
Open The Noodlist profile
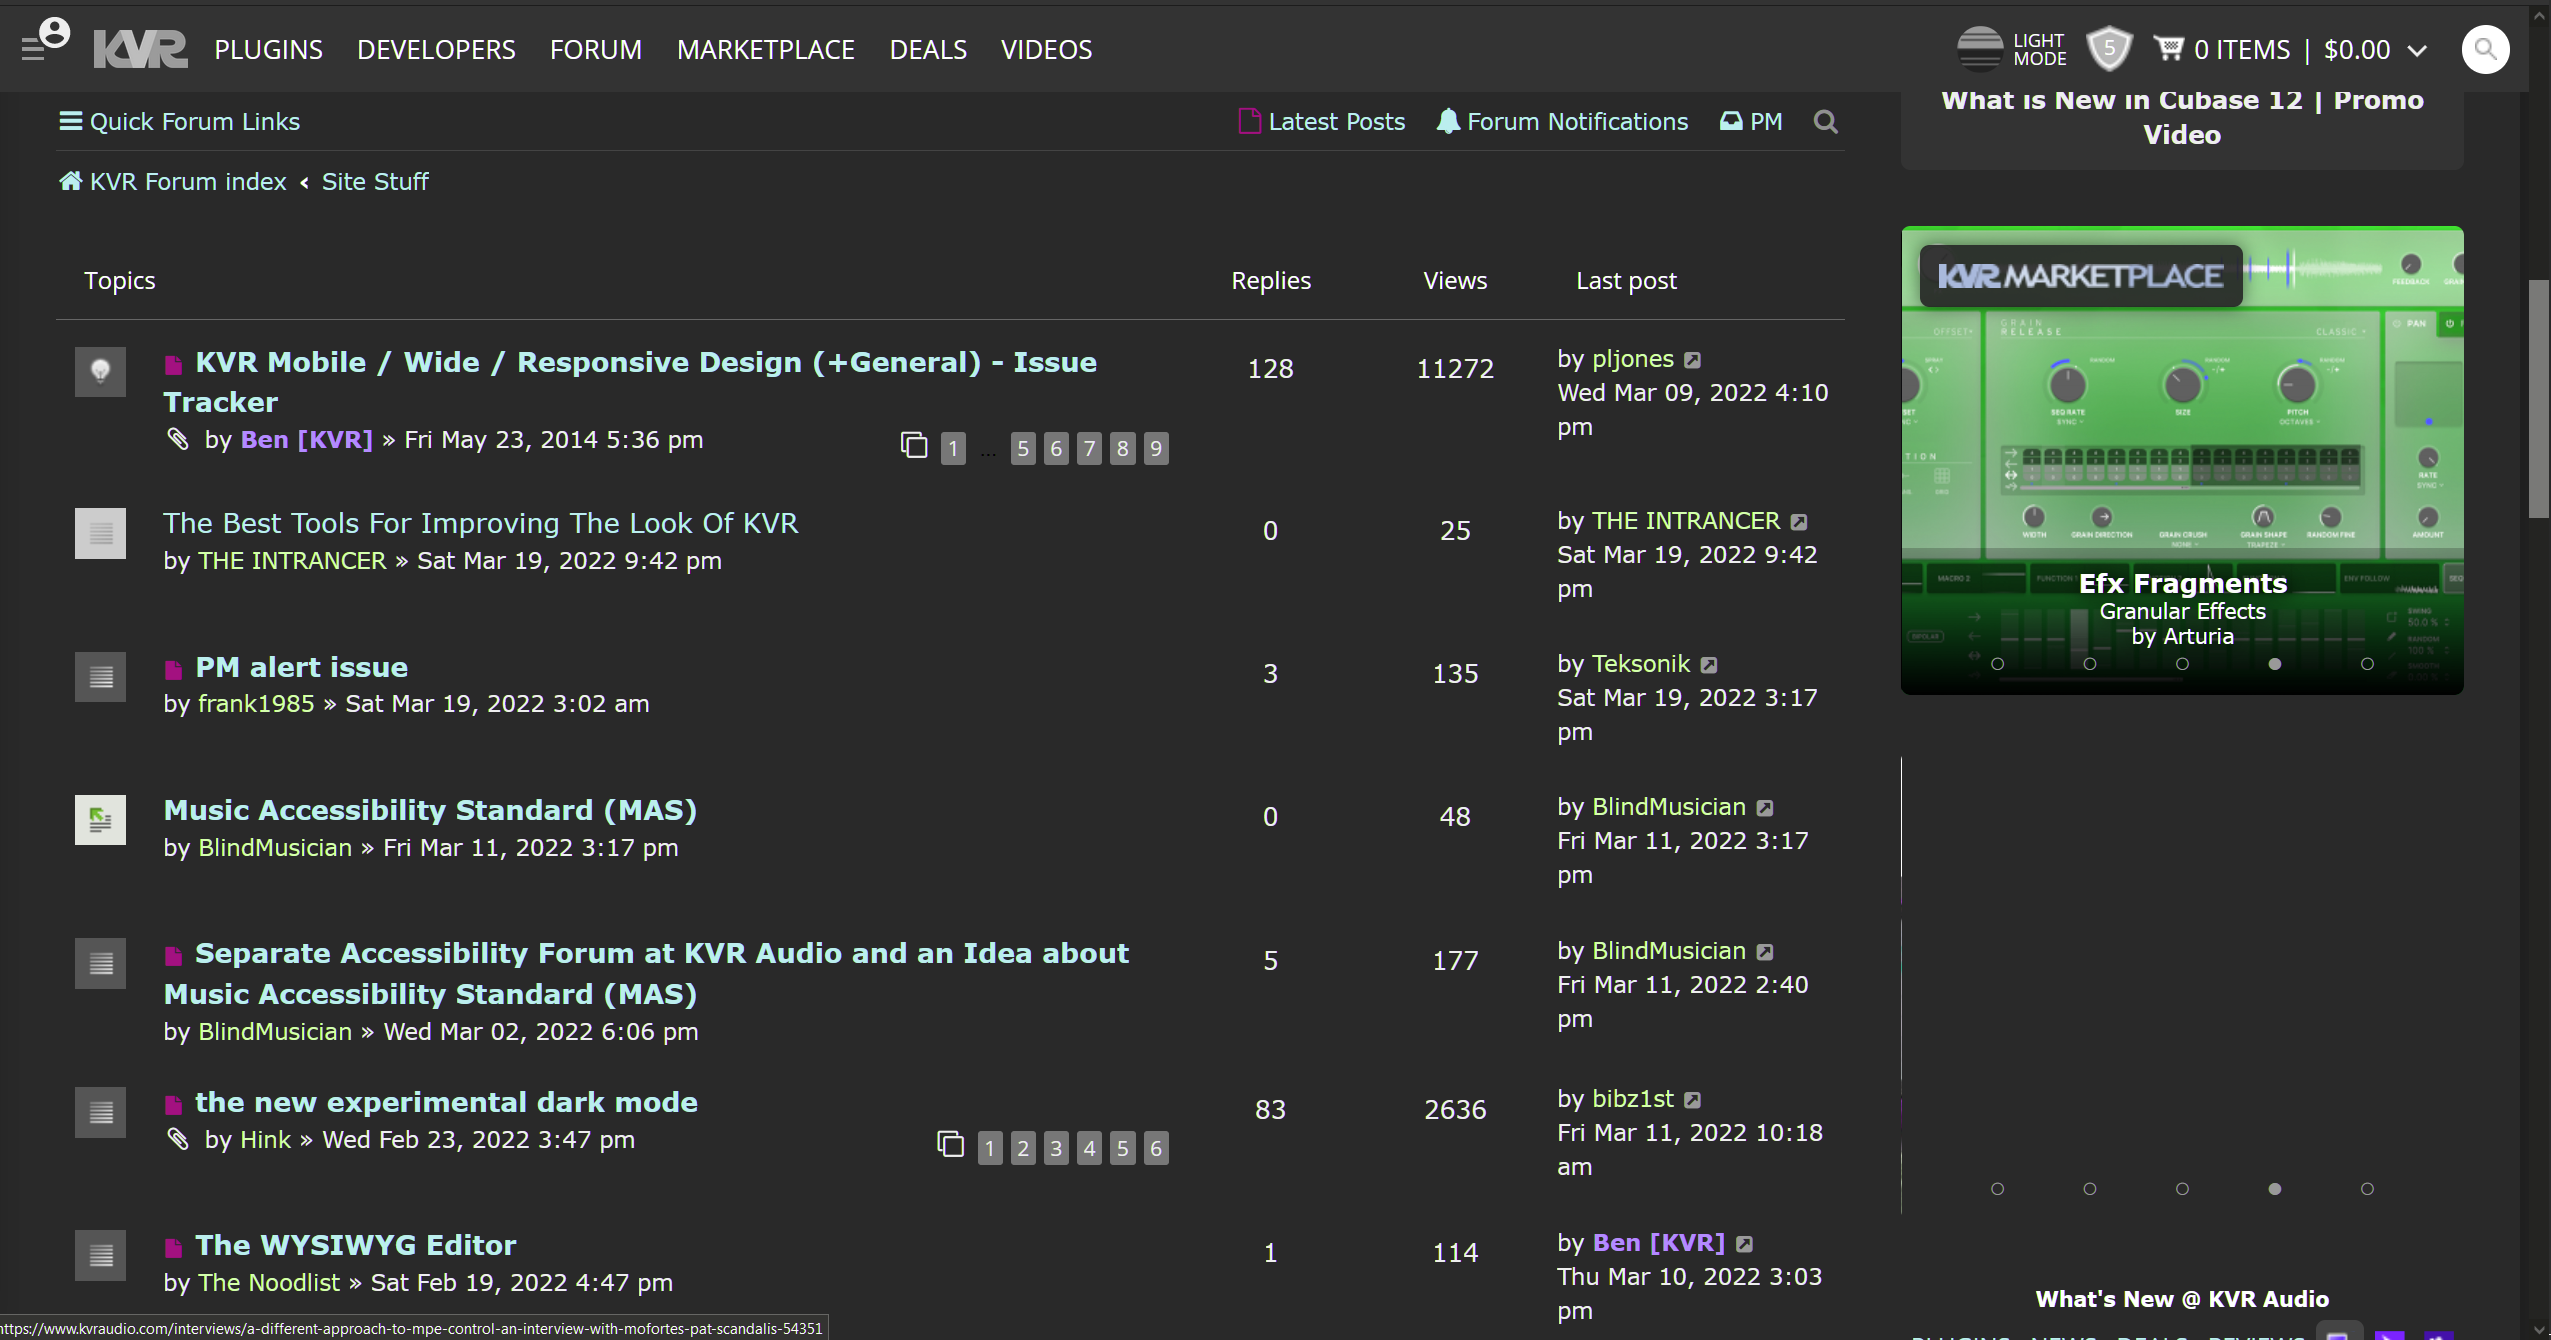click(269, 1283)
